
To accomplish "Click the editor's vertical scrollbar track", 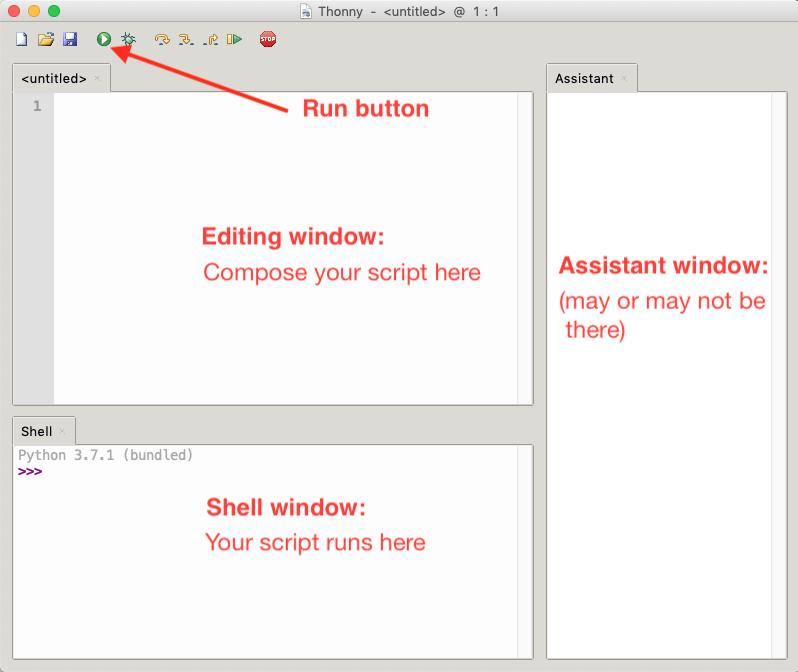I will click(x=525, y=248).
